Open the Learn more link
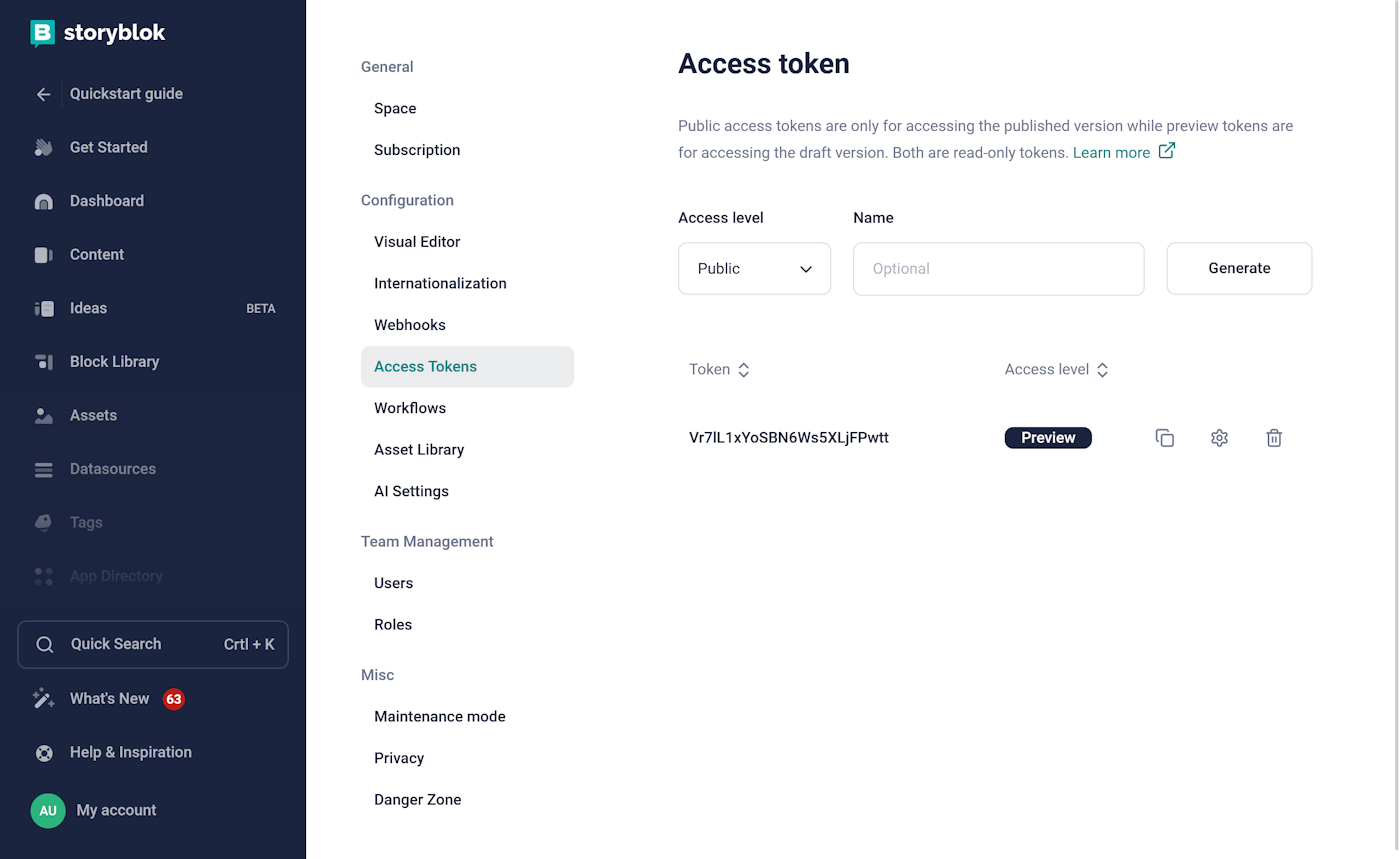Screen dimensions: 1400x859 click(1112, 152)
